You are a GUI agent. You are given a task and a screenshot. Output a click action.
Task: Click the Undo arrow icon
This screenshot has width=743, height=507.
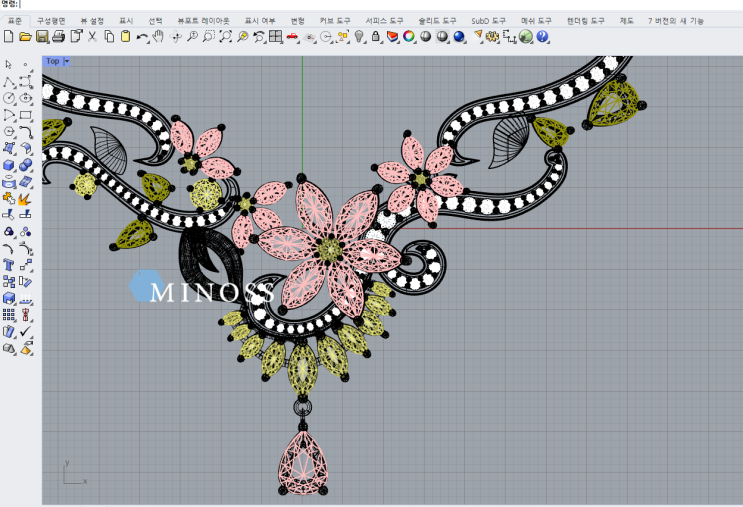(x=142, y=37)
